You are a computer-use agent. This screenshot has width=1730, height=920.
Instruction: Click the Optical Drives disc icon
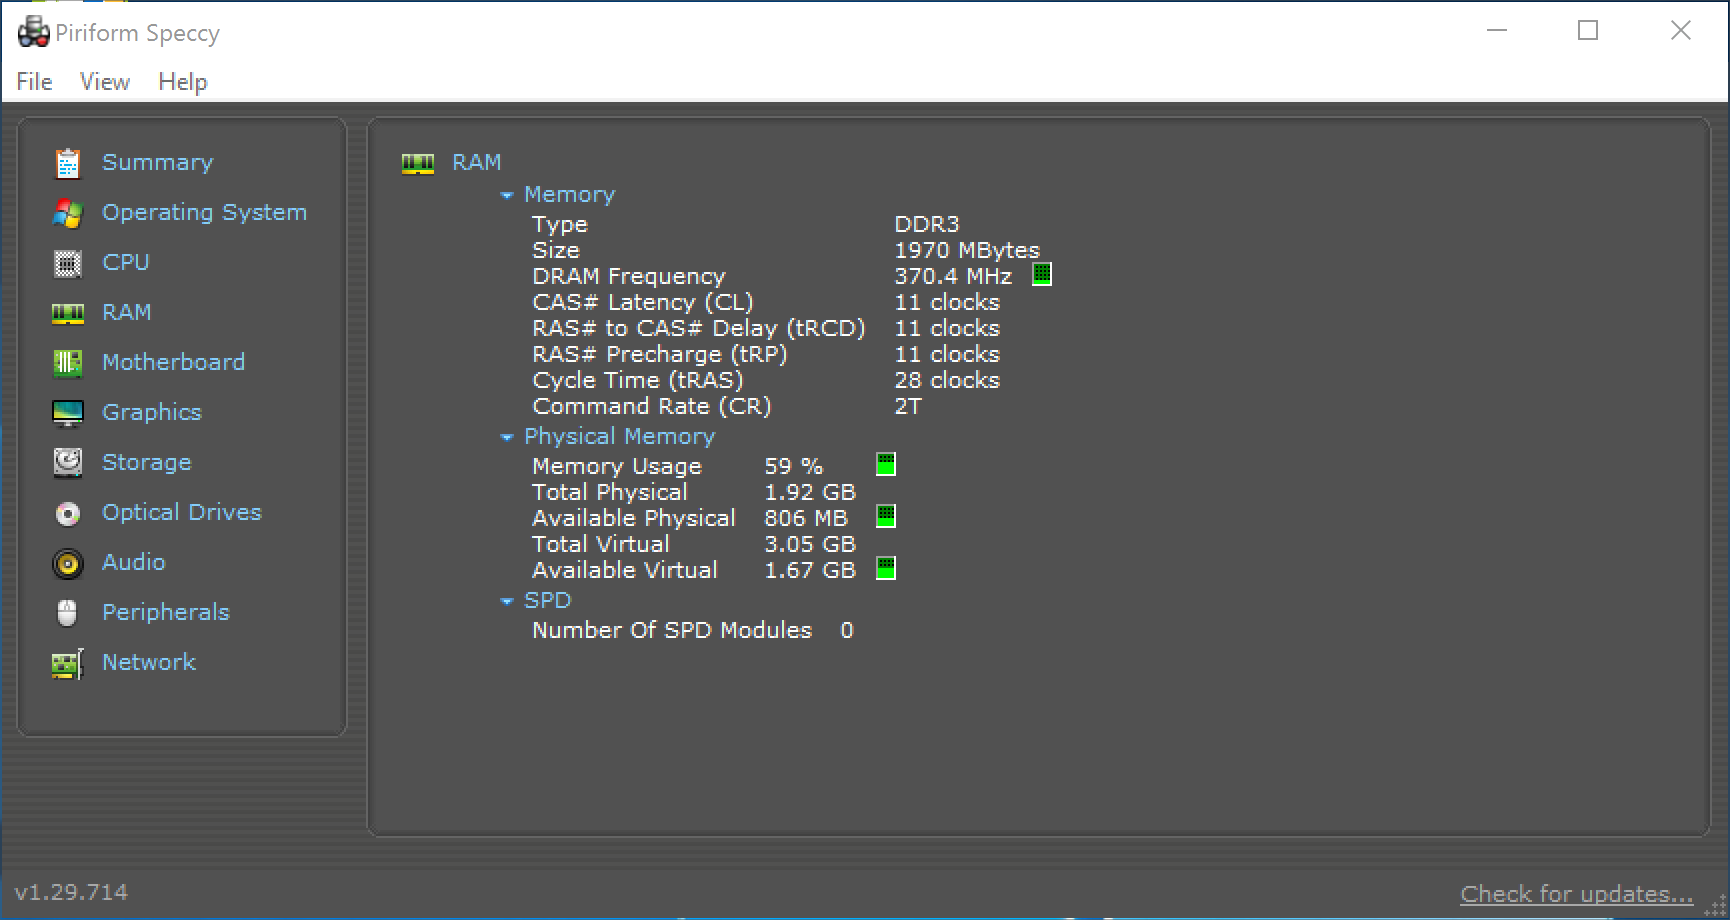[67, 513]
